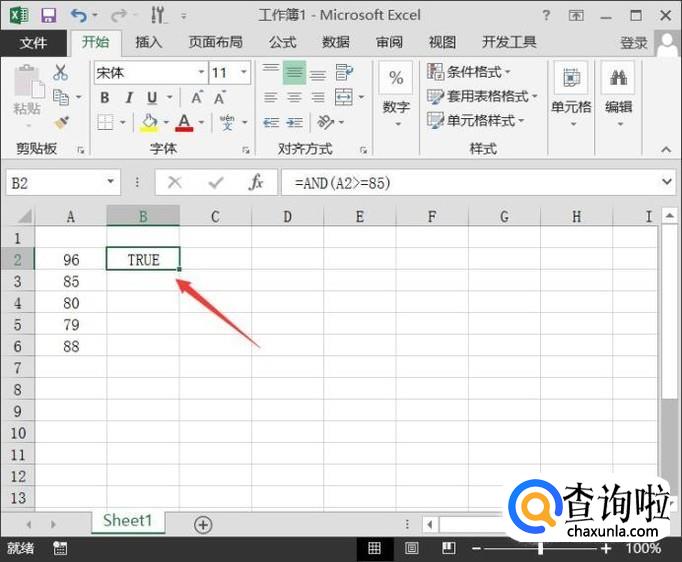Open the Number (数字) percent group
This screenshot has width=682, height=562.
click(396, 97)
